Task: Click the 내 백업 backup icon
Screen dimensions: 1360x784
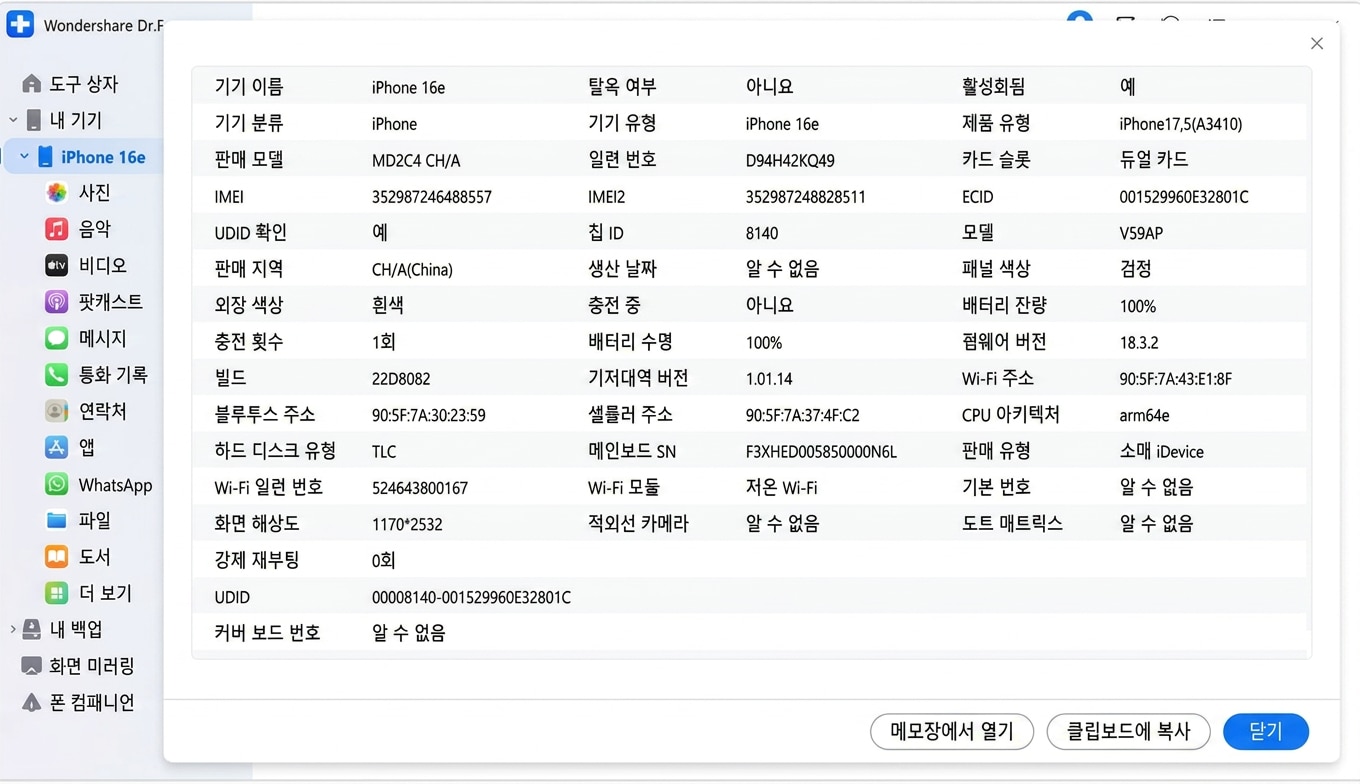Action: (32, 629)
